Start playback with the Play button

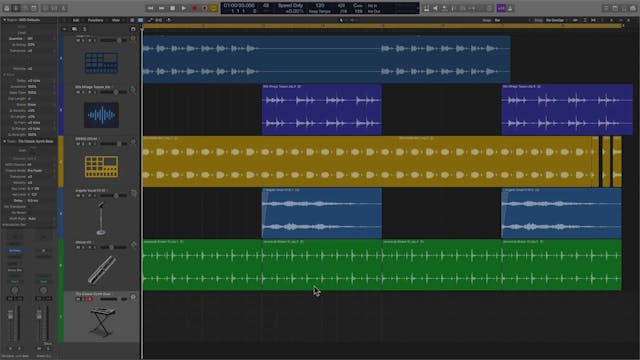tap(184, 8)
